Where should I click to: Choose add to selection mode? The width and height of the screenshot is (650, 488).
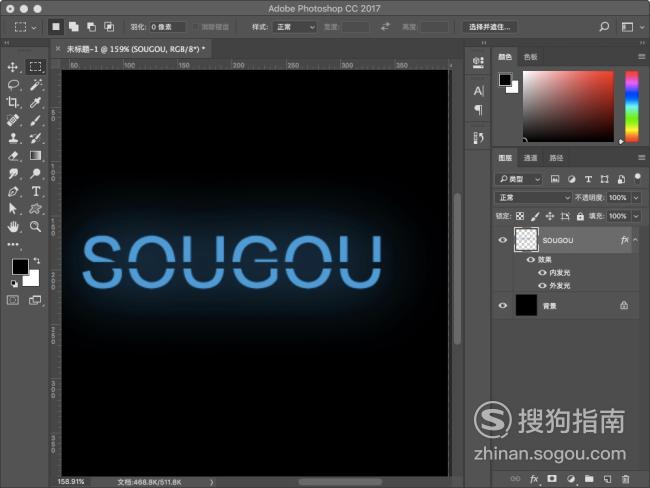pos(74,27)
